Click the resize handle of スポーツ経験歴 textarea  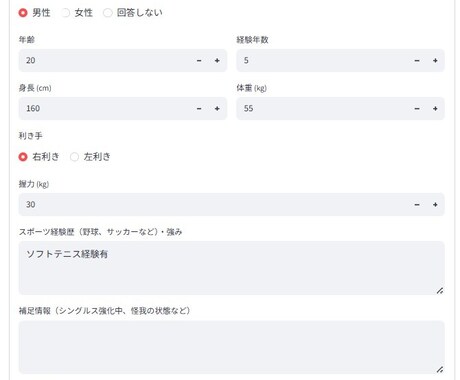[440, 291]
